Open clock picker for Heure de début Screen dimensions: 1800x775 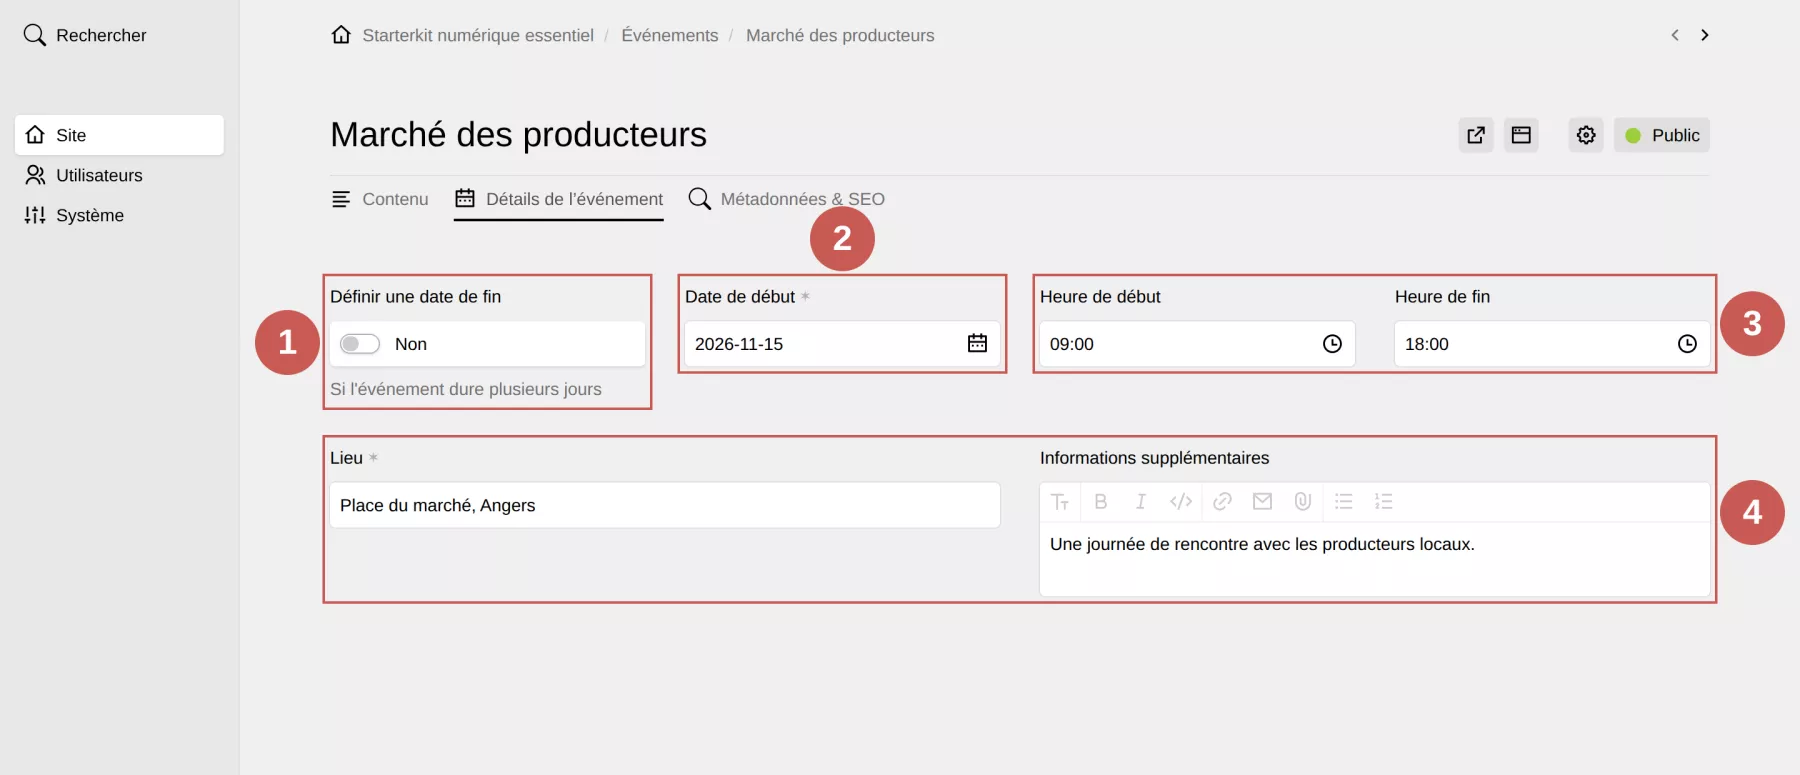click(x=1332, y=344)
